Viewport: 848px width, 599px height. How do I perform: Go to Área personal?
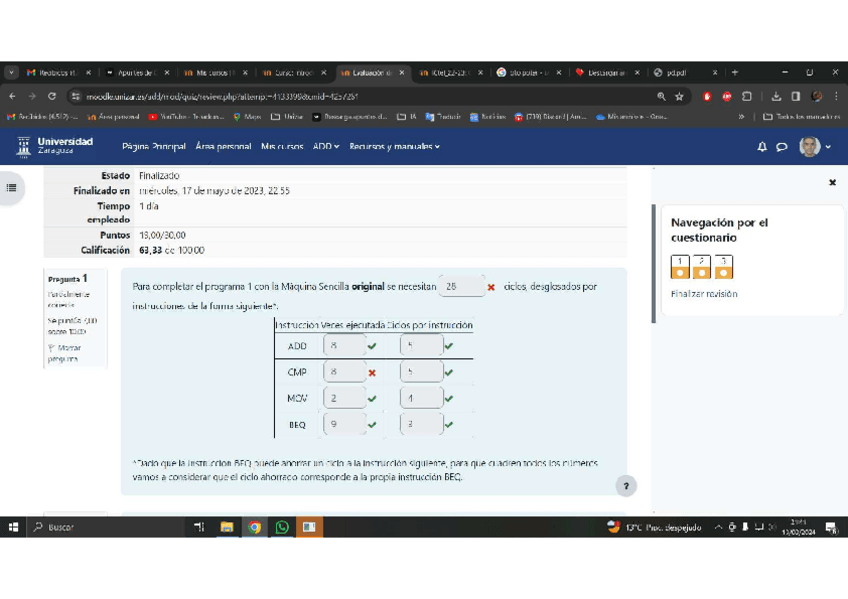(223, 147)
